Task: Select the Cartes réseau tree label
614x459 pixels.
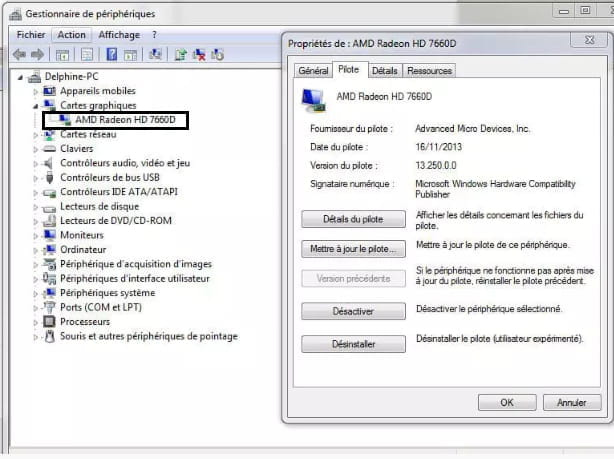Action: [x=88, y=134]
